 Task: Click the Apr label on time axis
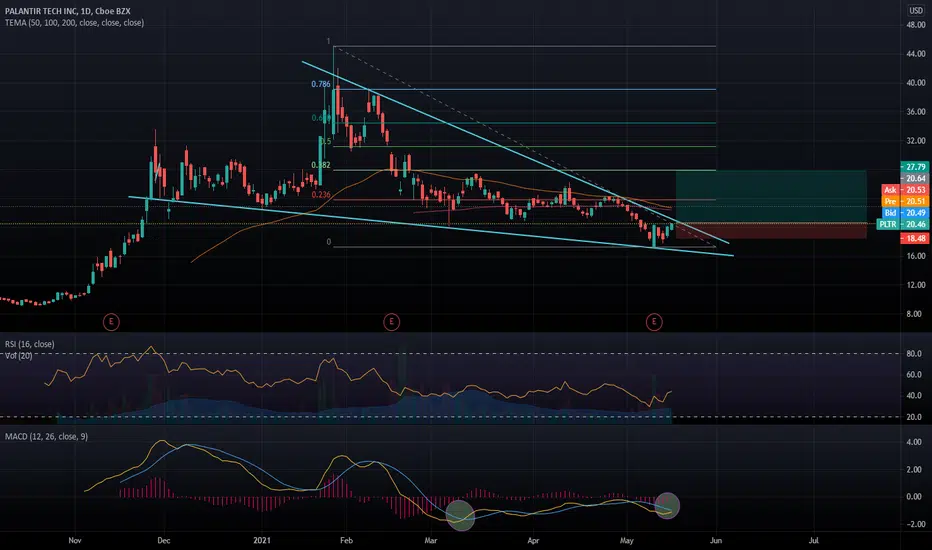coord(533,540)
